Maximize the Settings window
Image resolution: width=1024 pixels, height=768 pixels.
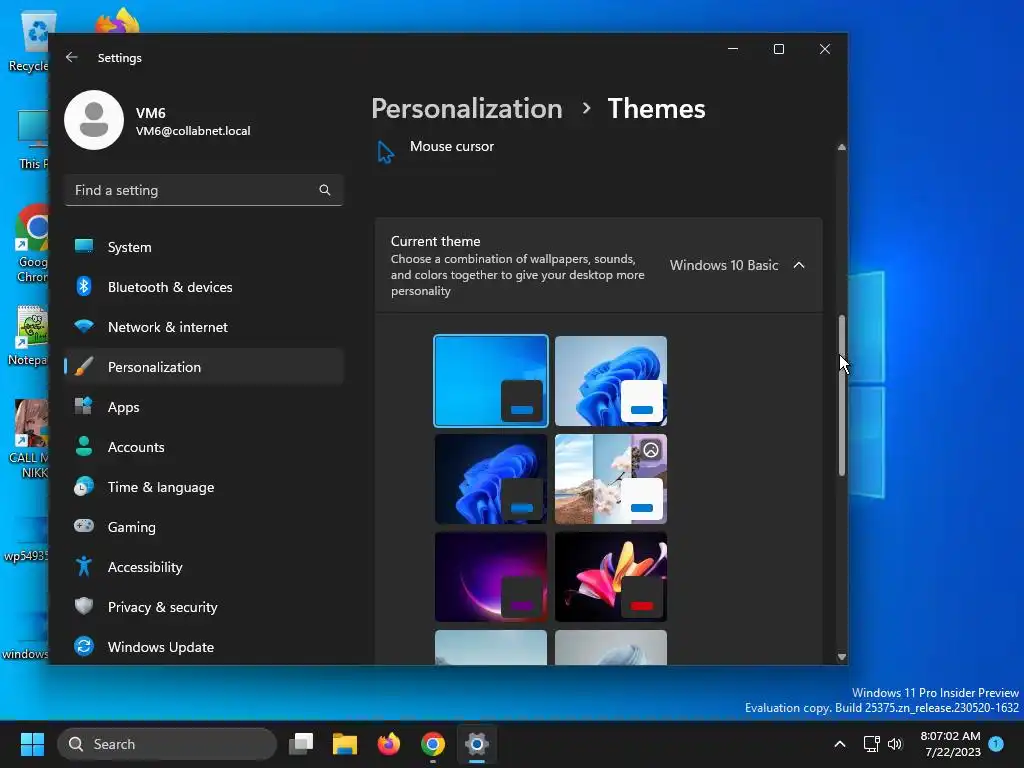(778, 49)
